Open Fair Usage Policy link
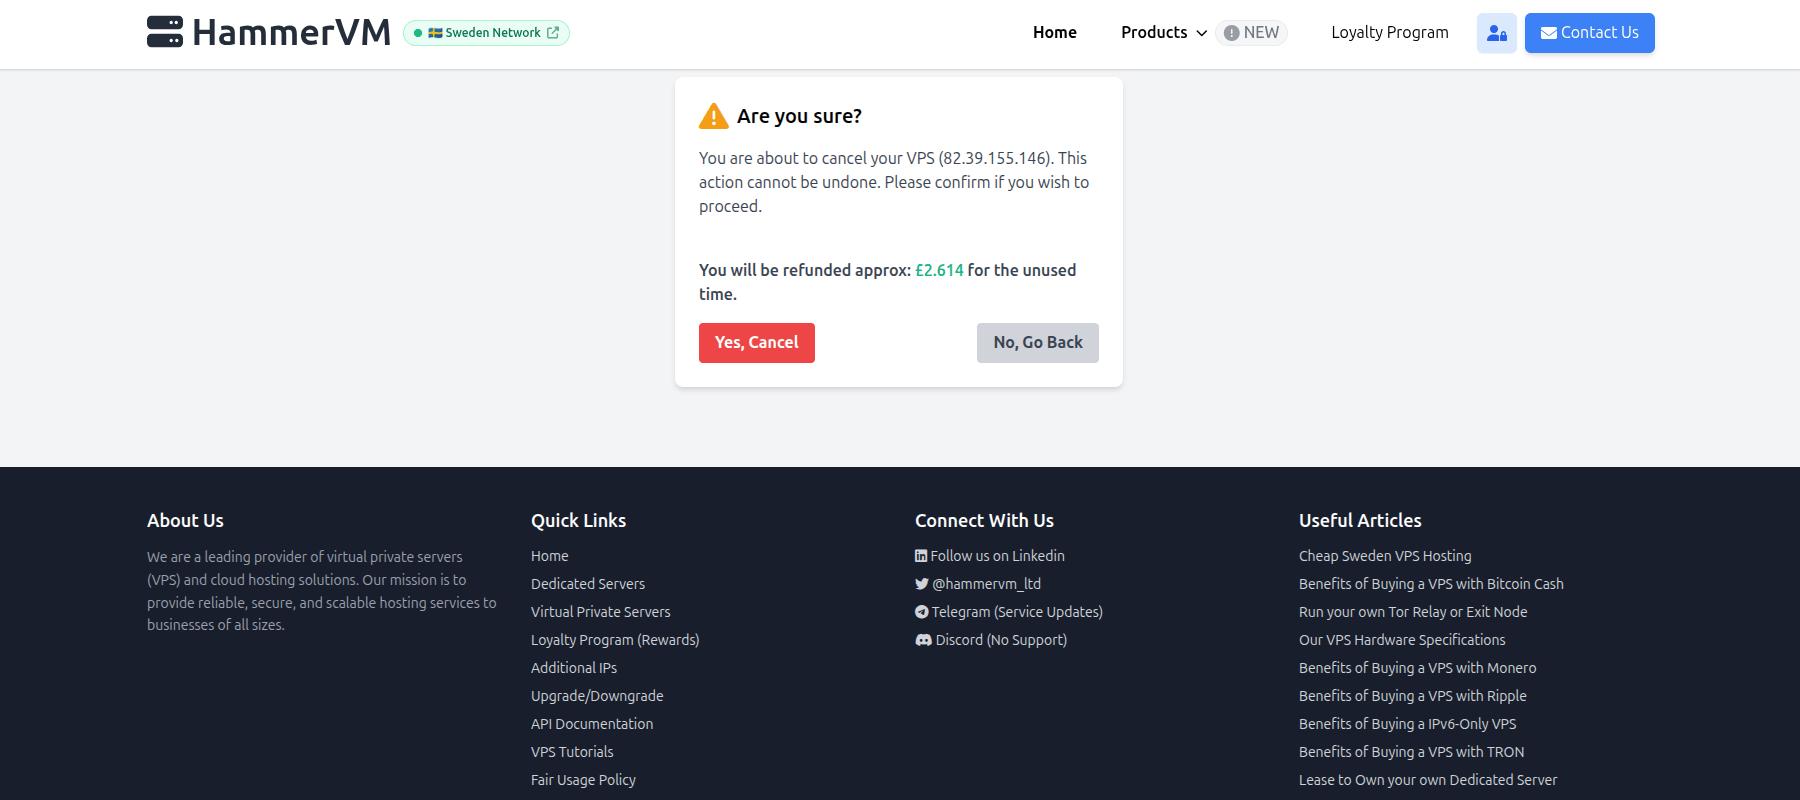1800x800 pixels. click(x=583, y=780)
